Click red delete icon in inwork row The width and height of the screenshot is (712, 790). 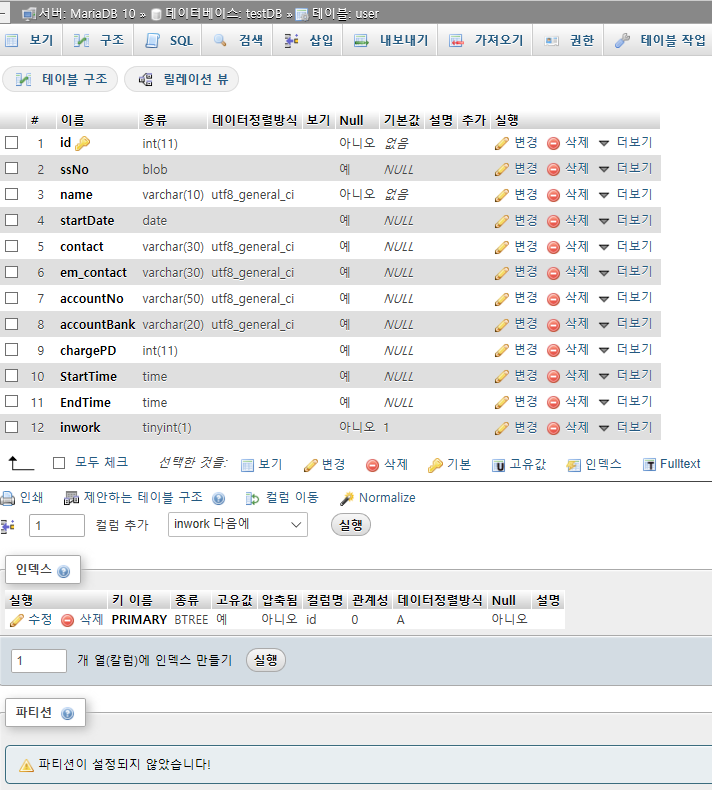click(x=553, y=428)
